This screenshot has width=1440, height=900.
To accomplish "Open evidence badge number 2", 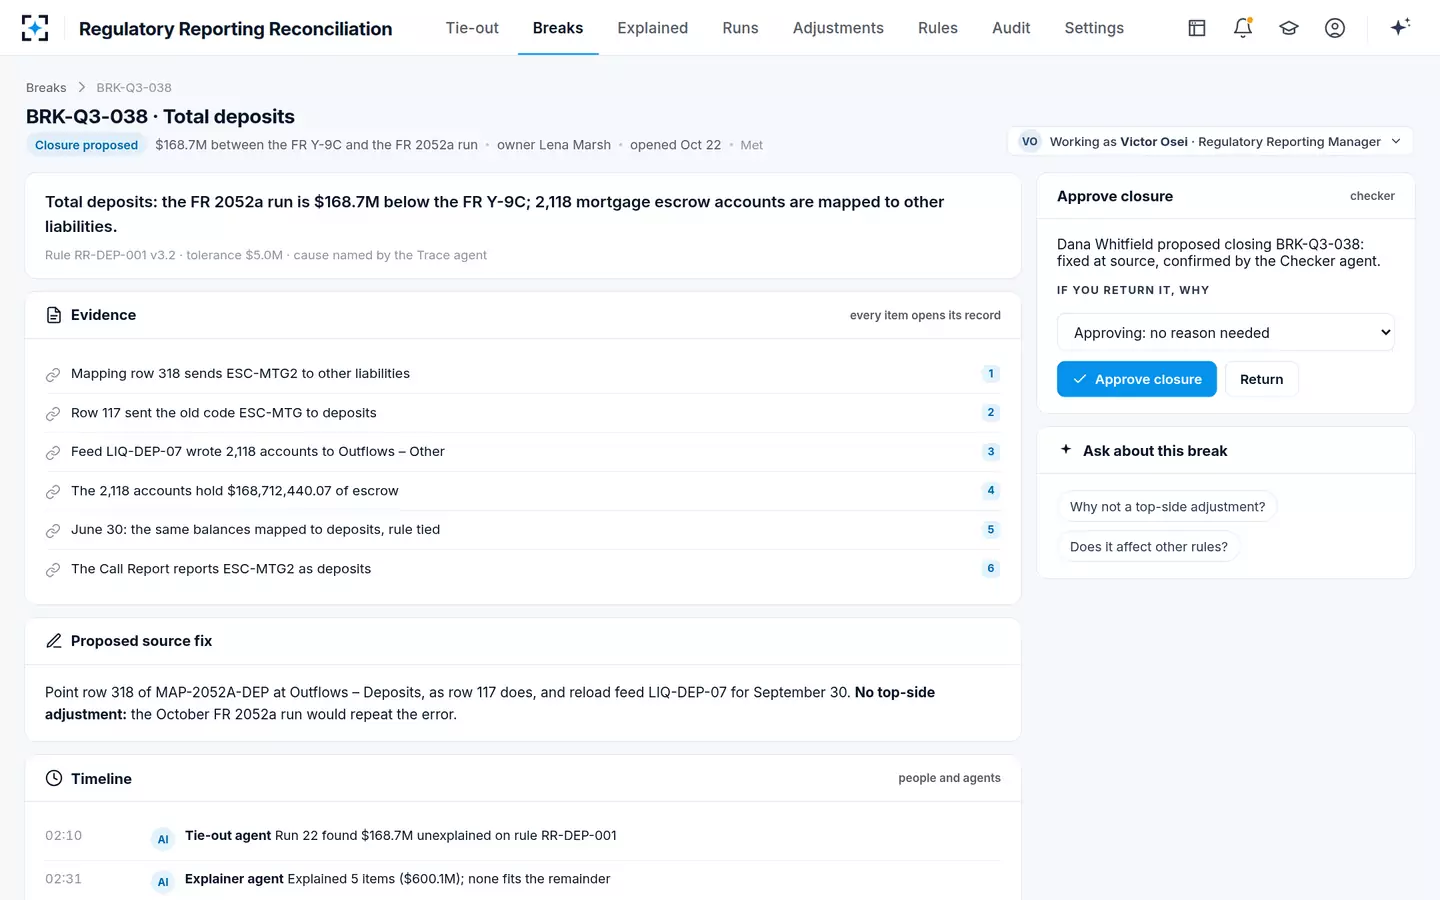I will click(991, 412).
